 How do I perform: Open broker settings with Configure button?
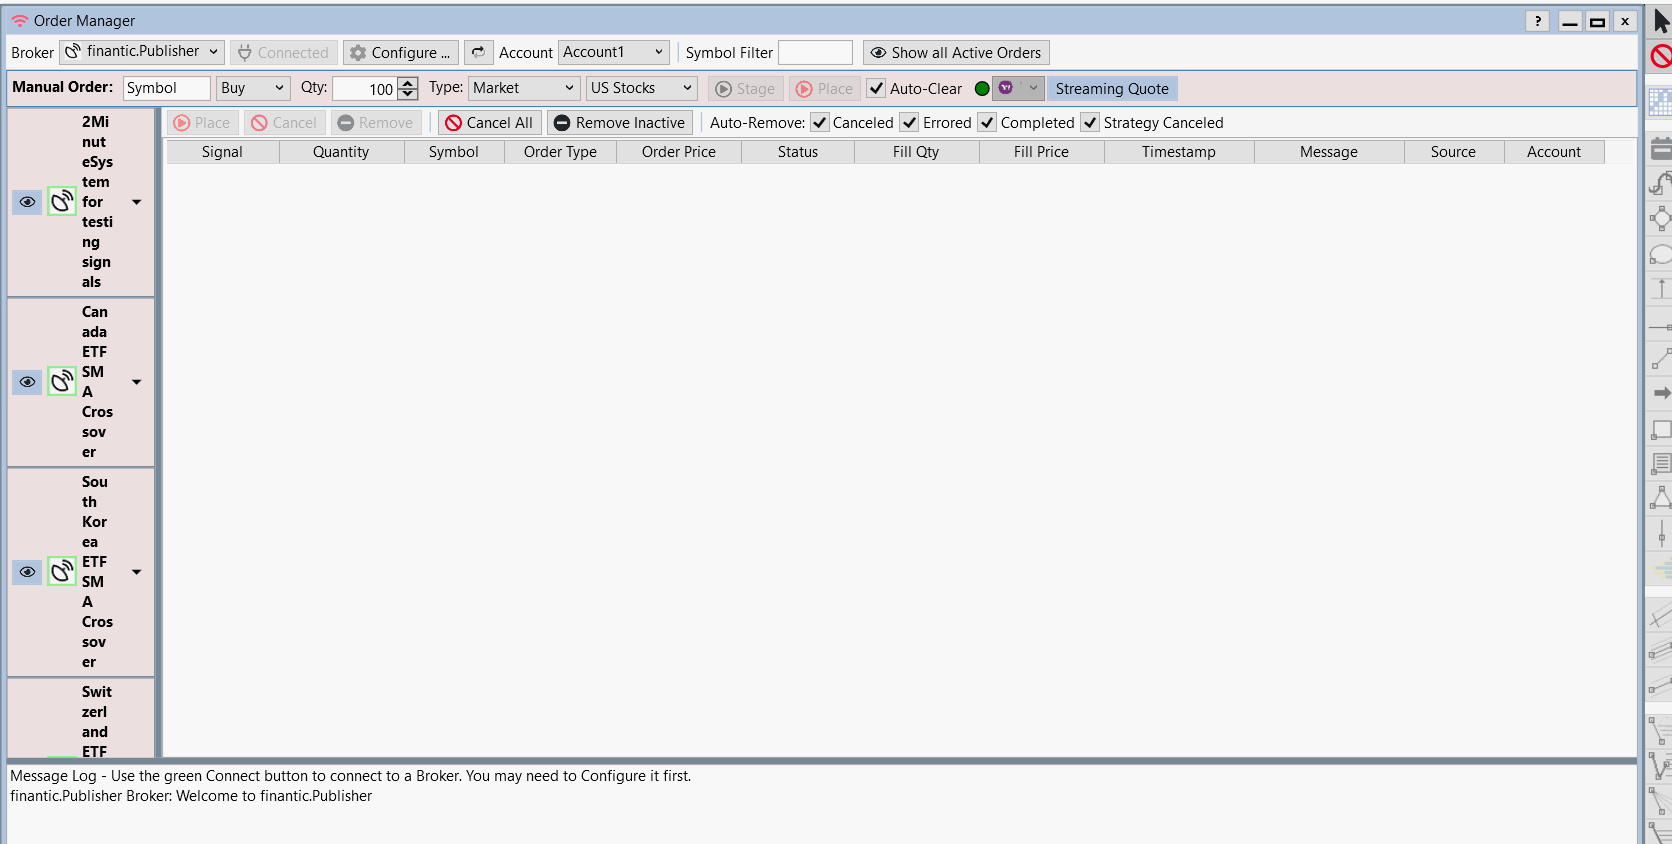(400, 52)
